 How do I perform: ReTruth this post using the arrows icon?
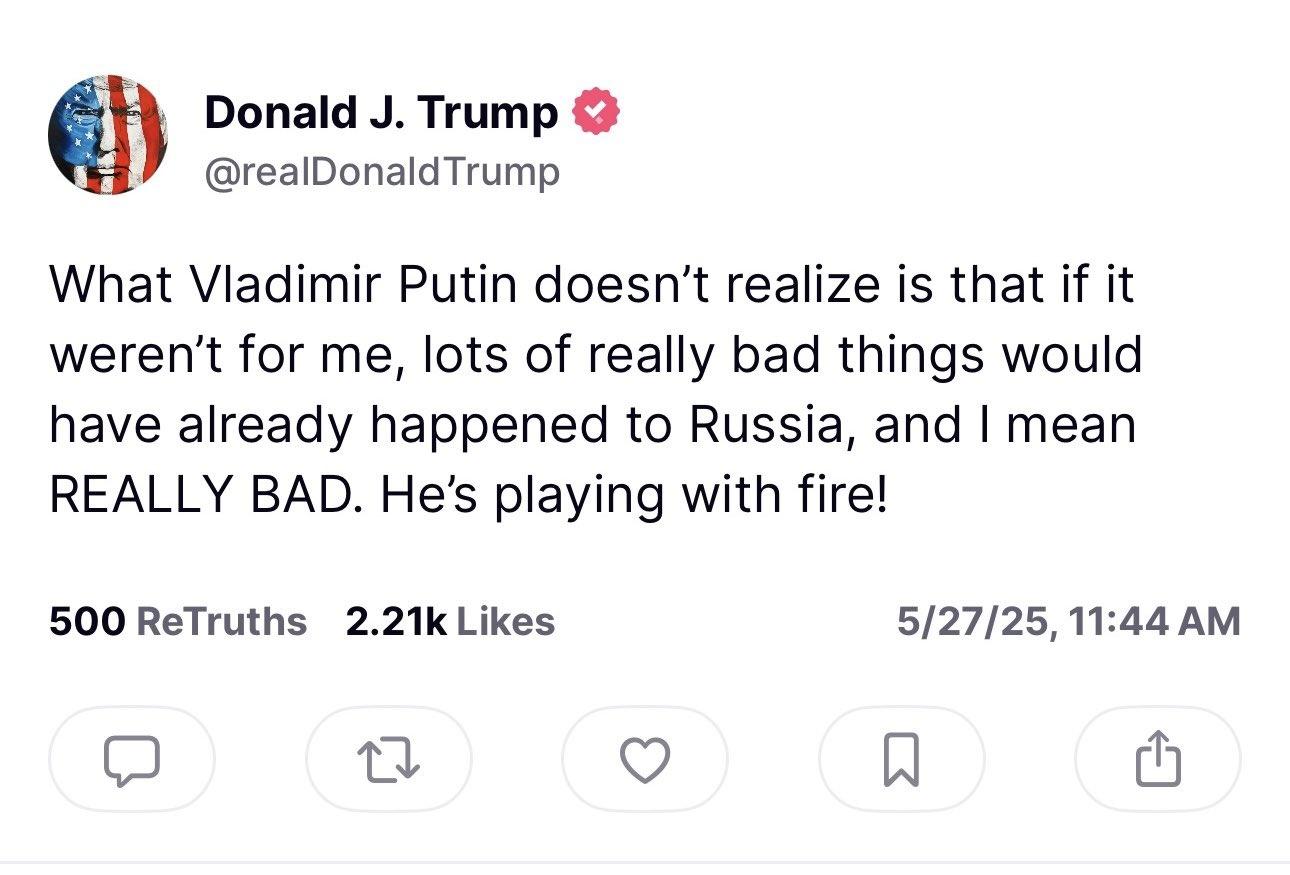tap(388, 759)
